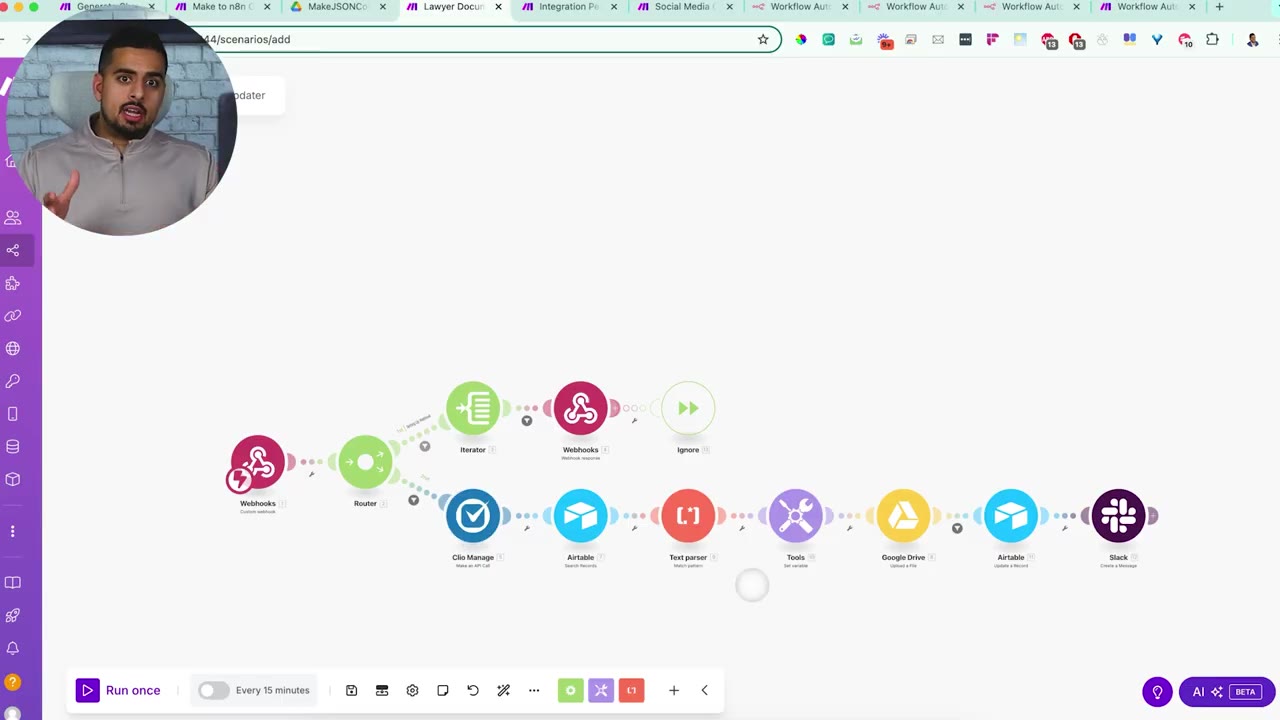Viewport: 1280px width, 720px height.
Task: Click the wrench icon after Webhooks trigger
Action: coord(312,474)
